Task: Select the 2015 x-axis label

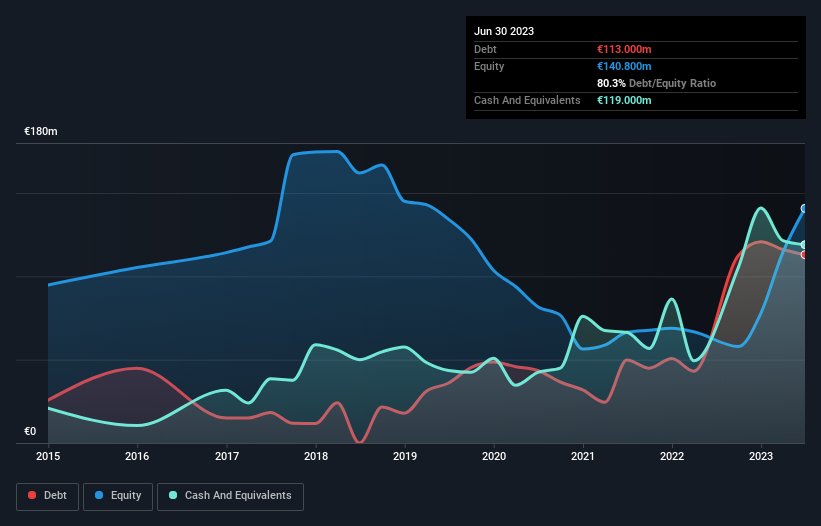Action: tap(48, 456)
